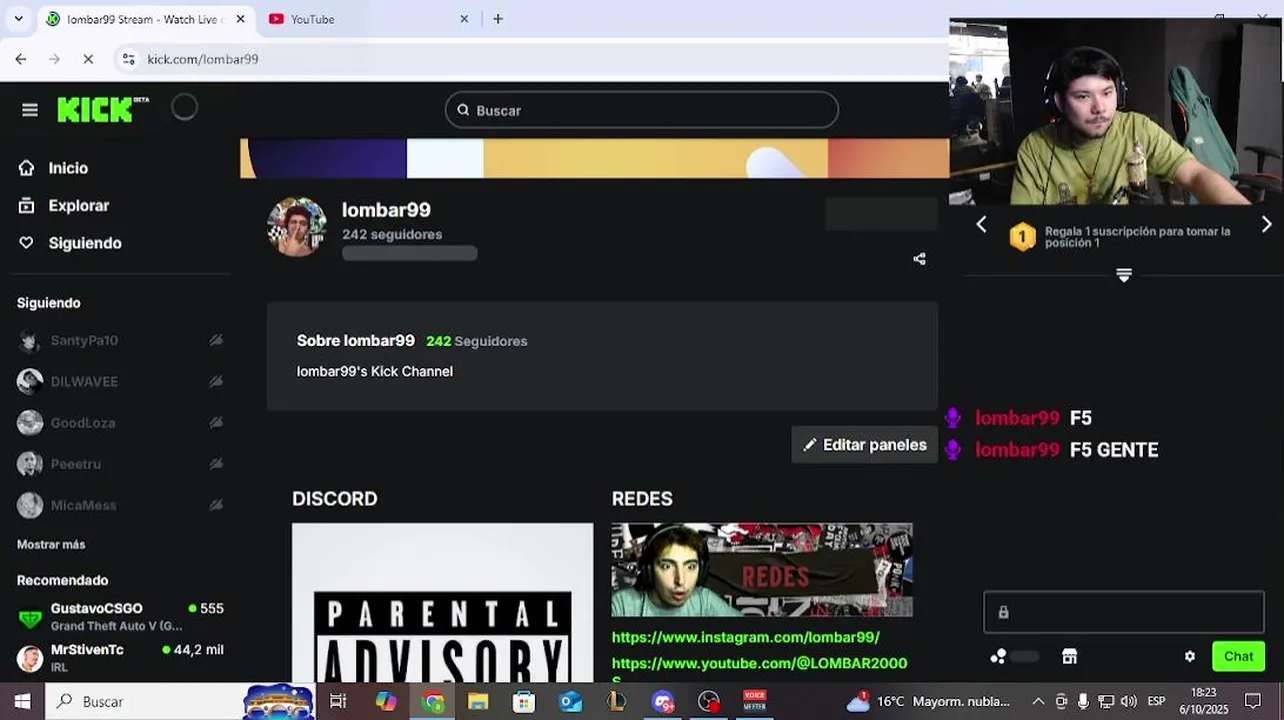Click the chat message input box
1284x720 pixels.
tap(1124, 612)
